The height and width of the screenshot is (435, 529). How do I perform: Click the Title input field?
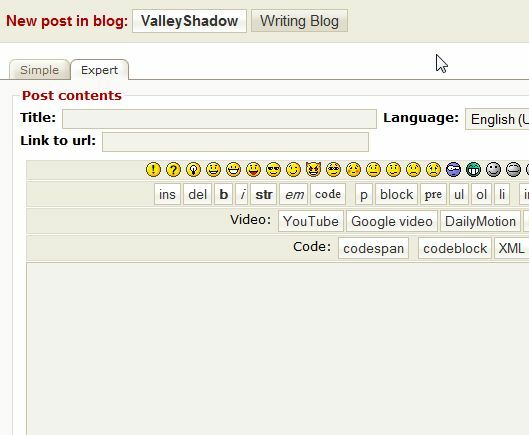click(x=219, y=119)
